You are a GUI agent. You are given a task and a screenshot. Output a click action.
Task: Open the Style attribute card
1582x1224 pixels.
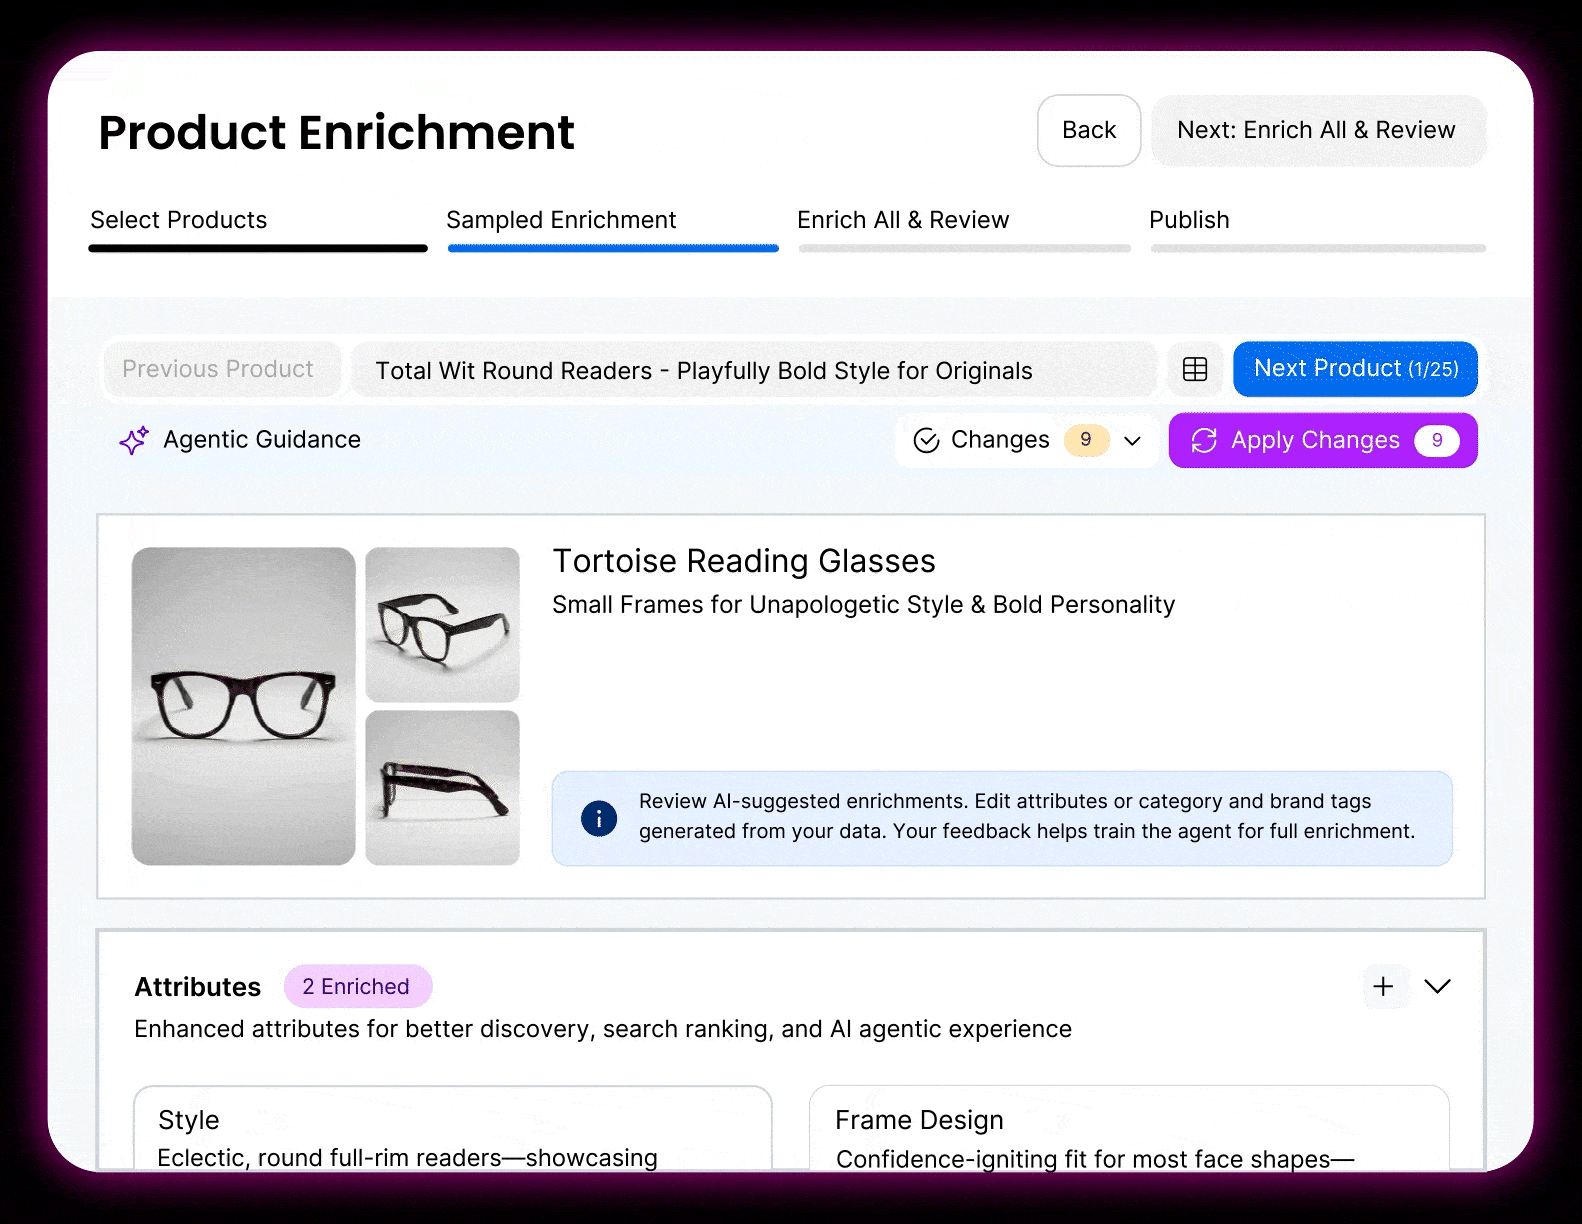[453, 1129]
